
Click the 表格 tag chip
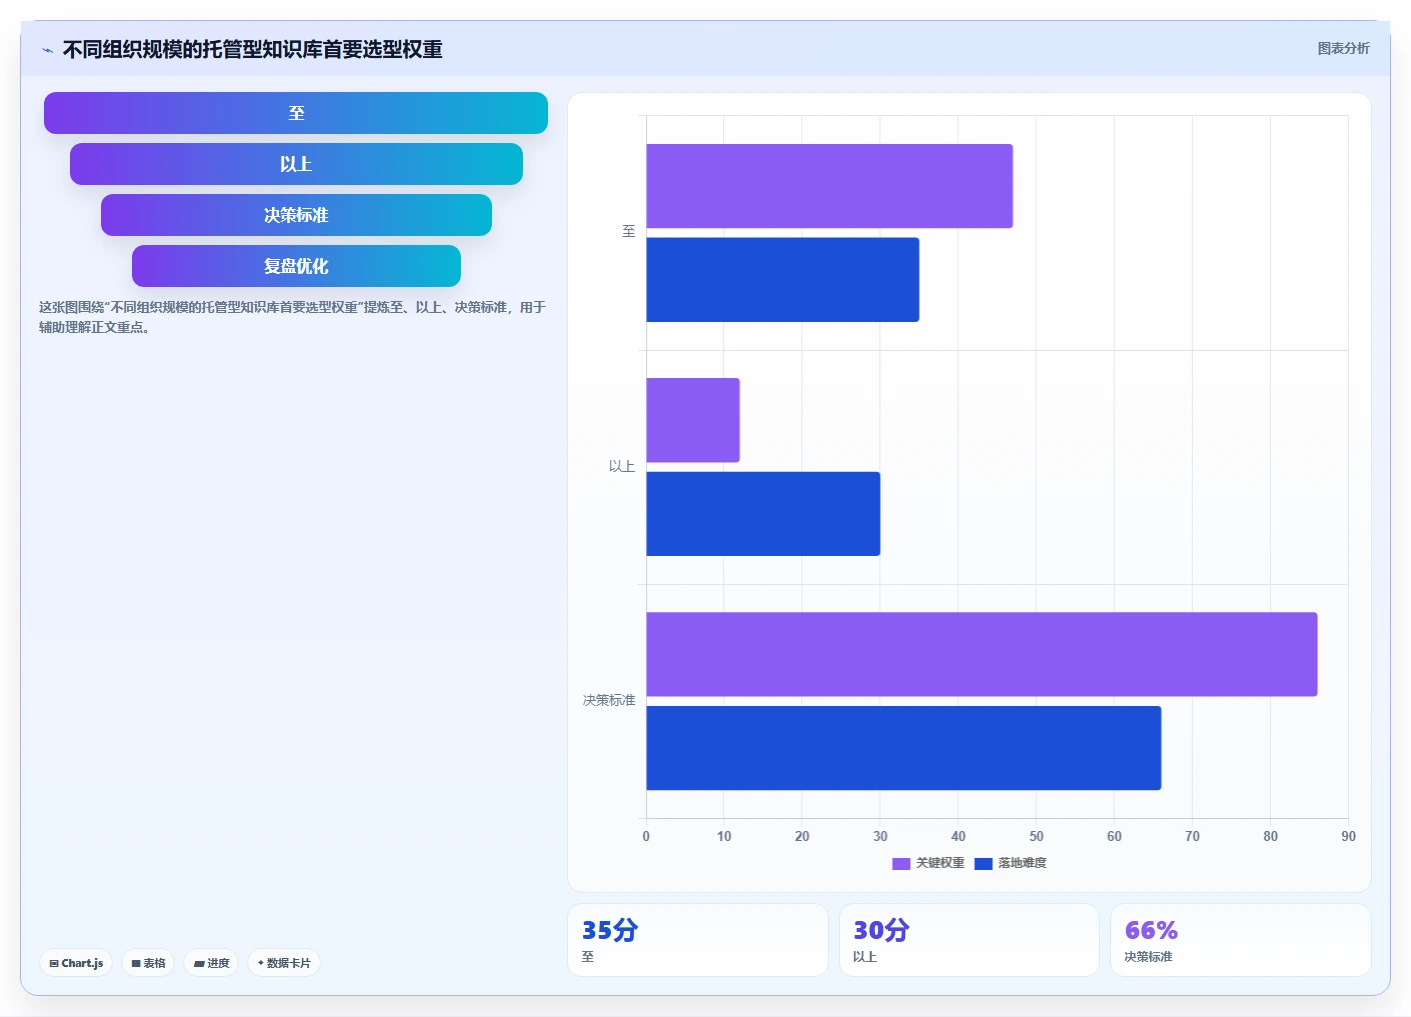pyautogui.click(x=148, y=963)
